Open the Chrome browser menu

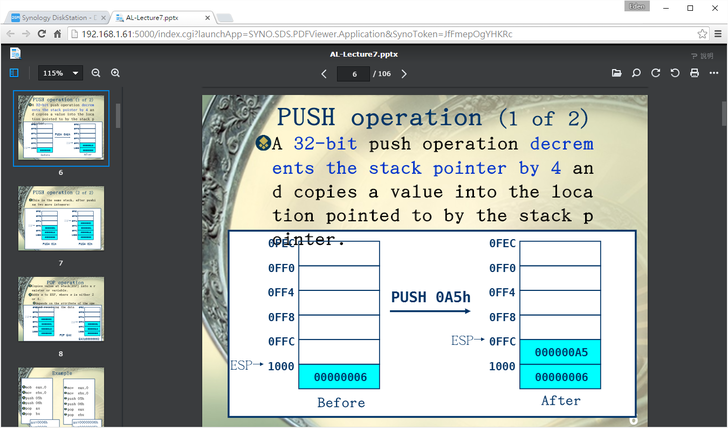(717, 33)
